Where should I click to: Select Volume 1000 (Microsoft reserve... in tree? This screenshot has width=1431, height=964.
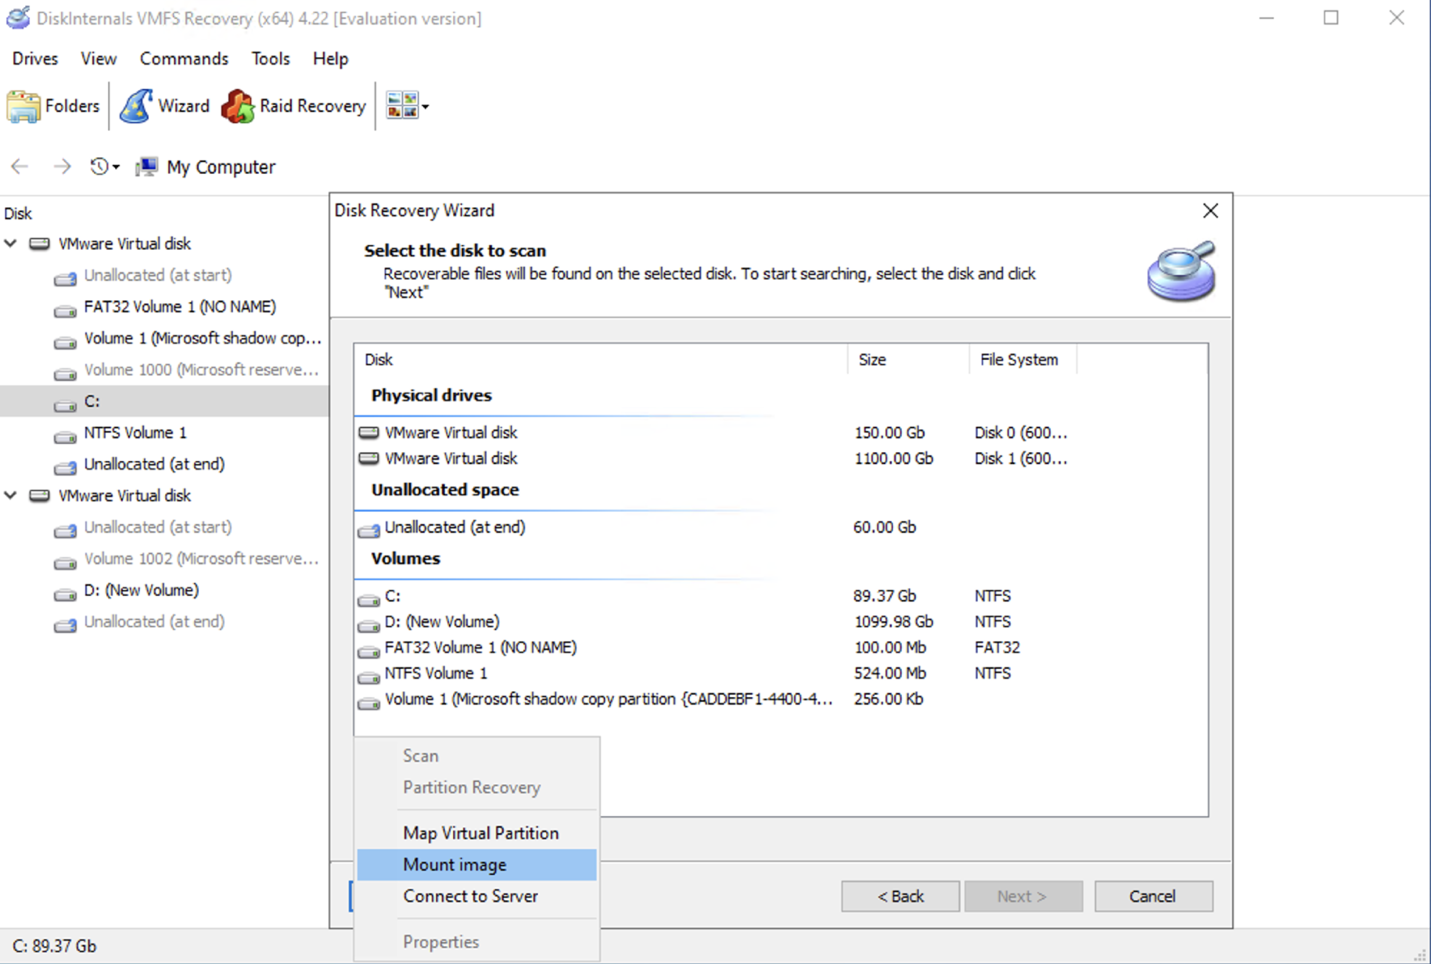tap(202, 370)
